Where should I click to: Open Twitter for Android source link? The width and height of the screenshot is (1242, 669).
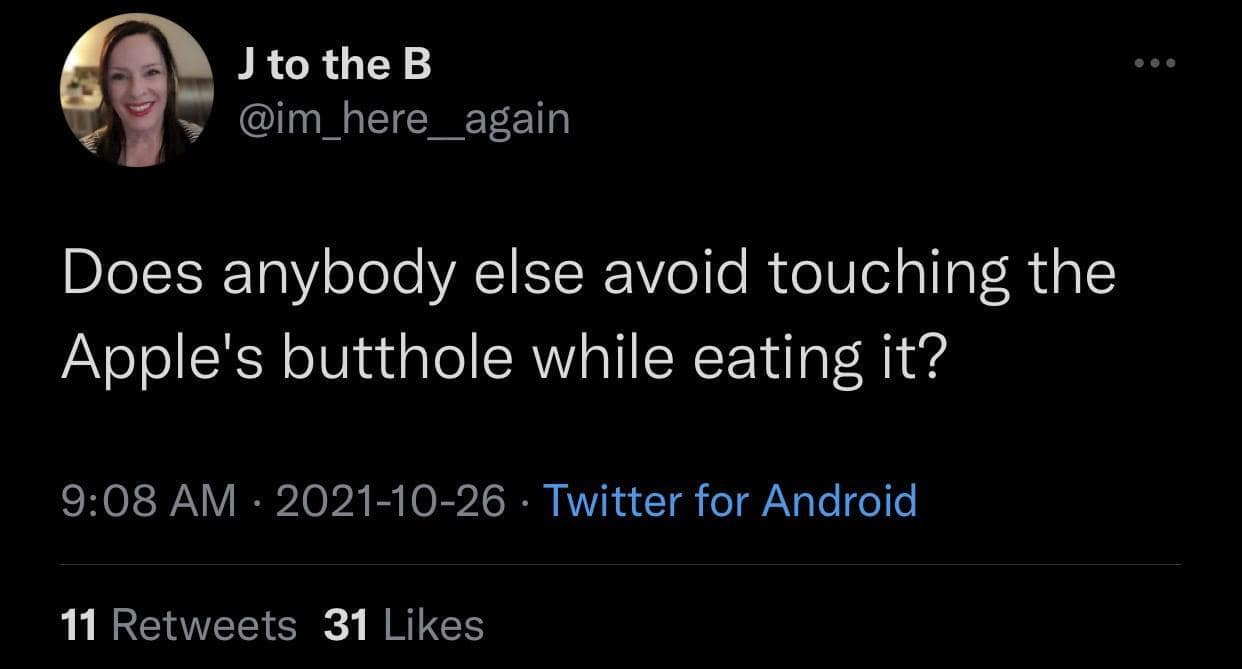coord(729,501)
